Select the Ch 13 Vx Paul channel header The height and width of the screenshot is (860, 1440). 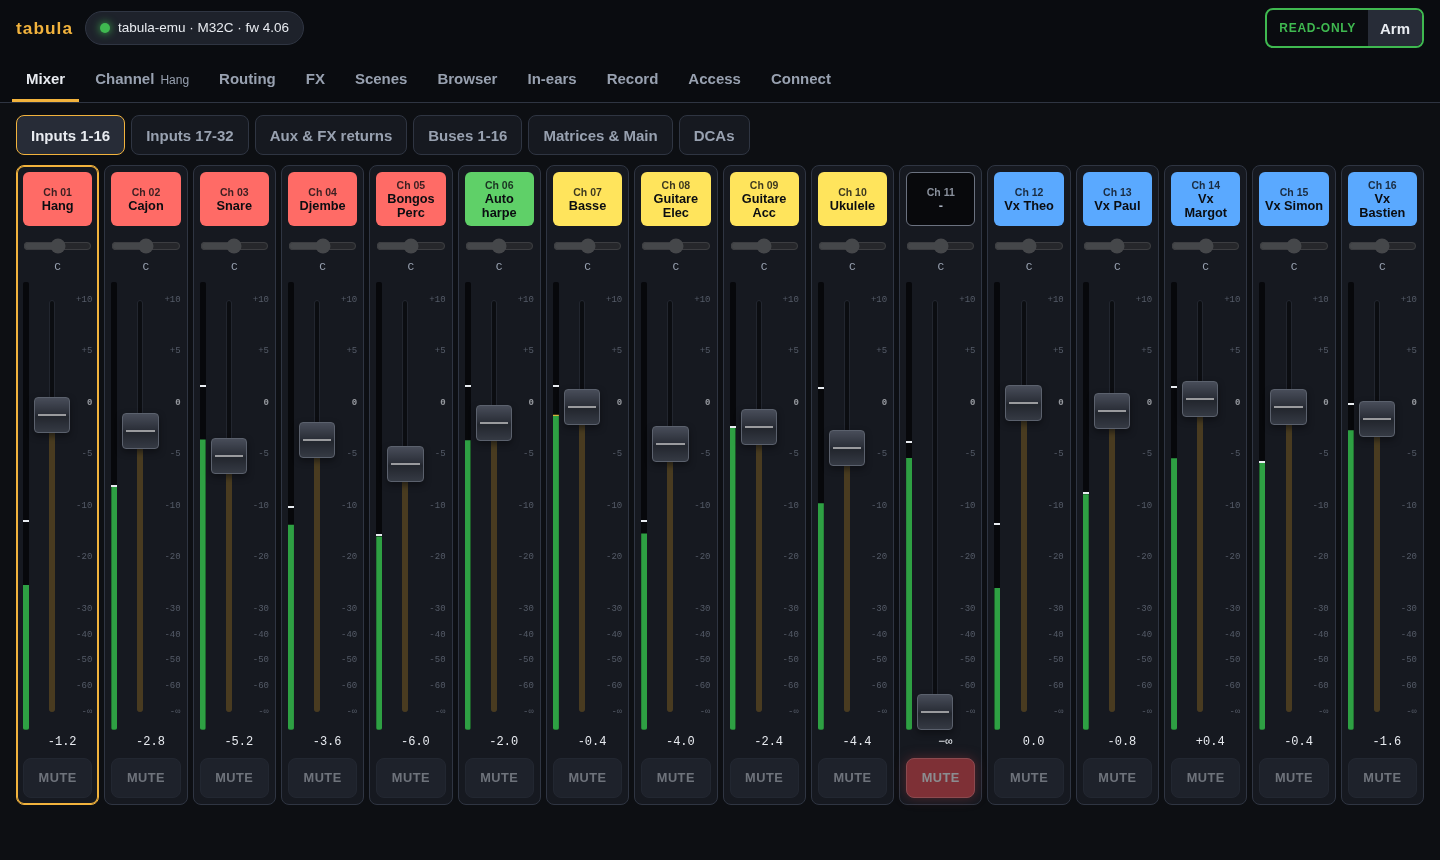(x=1117, y=199)
